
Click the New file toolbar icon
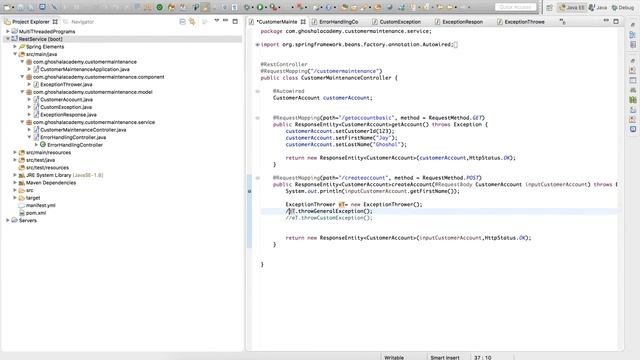pos(7,7)
